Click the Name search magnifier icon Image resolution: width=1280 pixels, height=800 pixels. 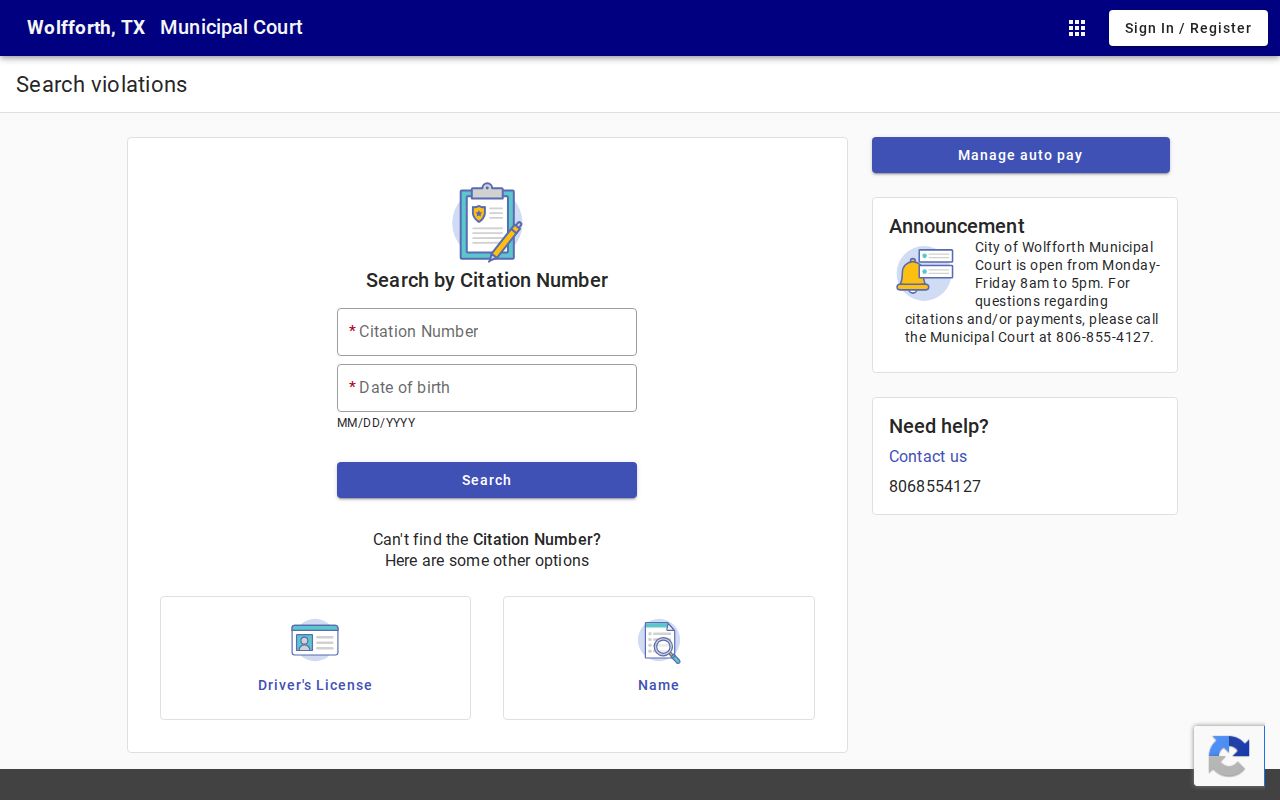659,641
